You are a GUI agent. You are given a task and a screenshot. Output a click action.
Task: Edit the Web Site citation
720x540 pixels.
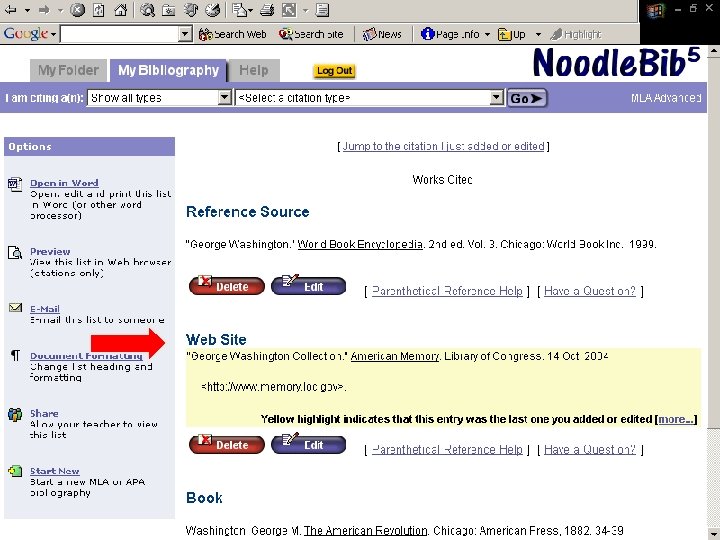pyautogui.click(x=309, y=444)
